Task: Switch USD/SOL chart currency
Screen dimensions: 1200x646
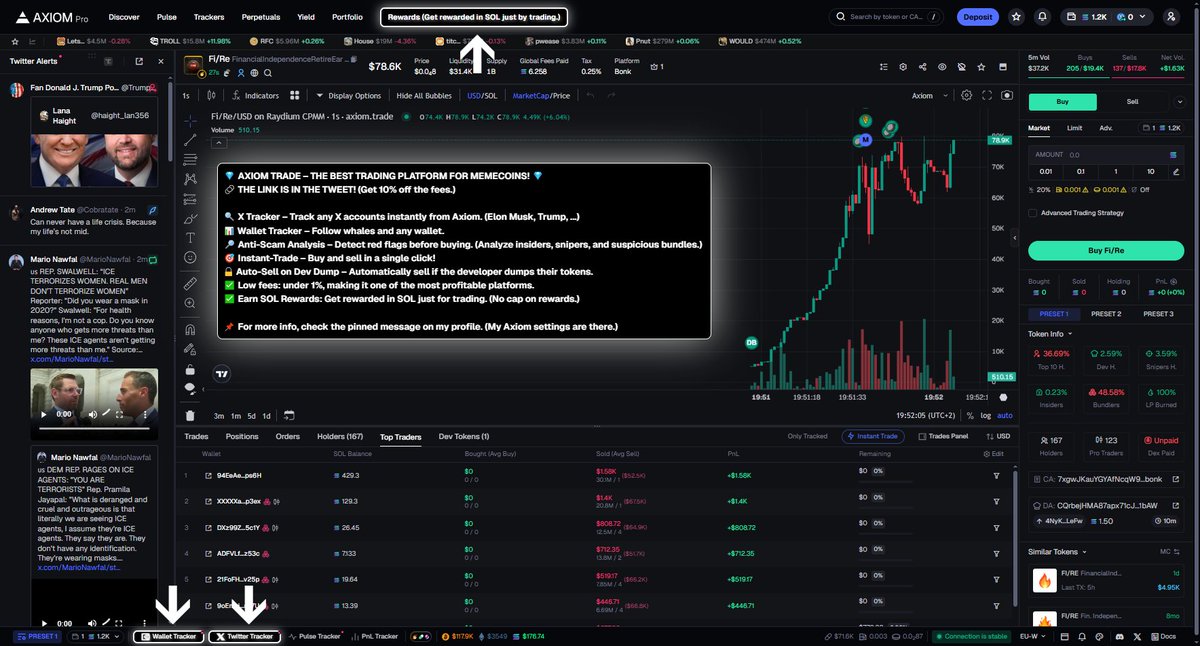Action: click(x=481, y=96)
